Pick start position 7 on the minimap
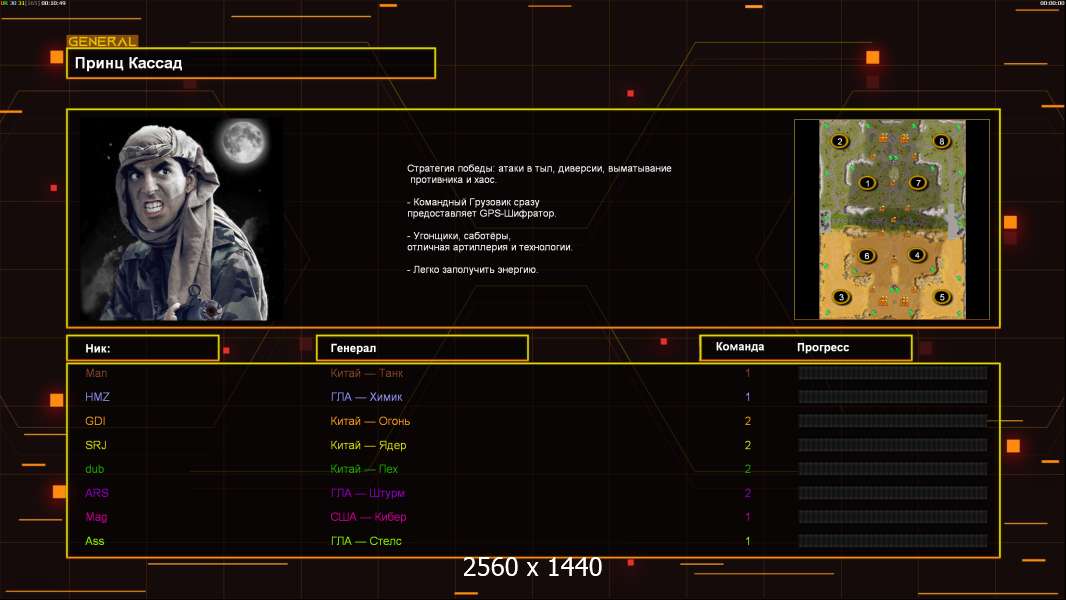Image resolution: width=1066 pixels, height=600 pixels. (917, 183)
